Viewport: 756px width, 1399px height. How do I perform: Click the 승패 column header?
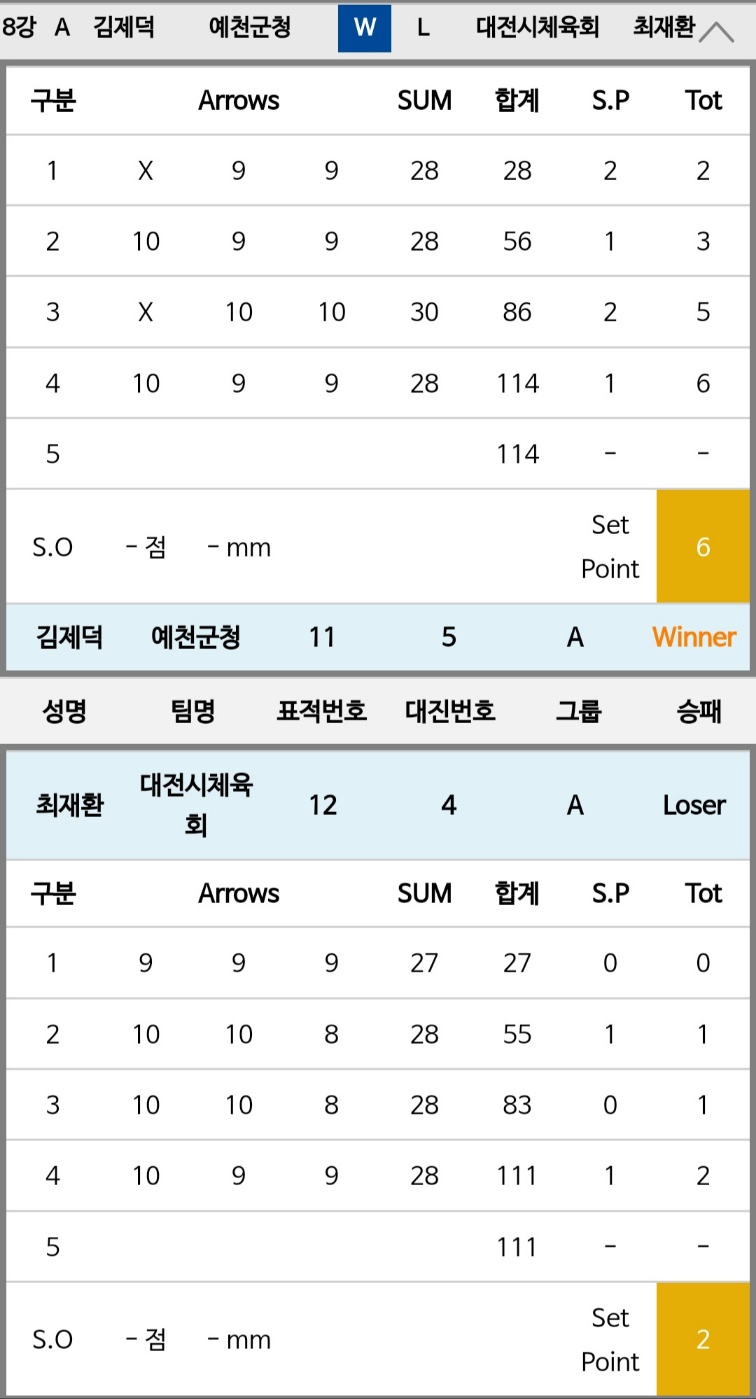tap(699, 711)
